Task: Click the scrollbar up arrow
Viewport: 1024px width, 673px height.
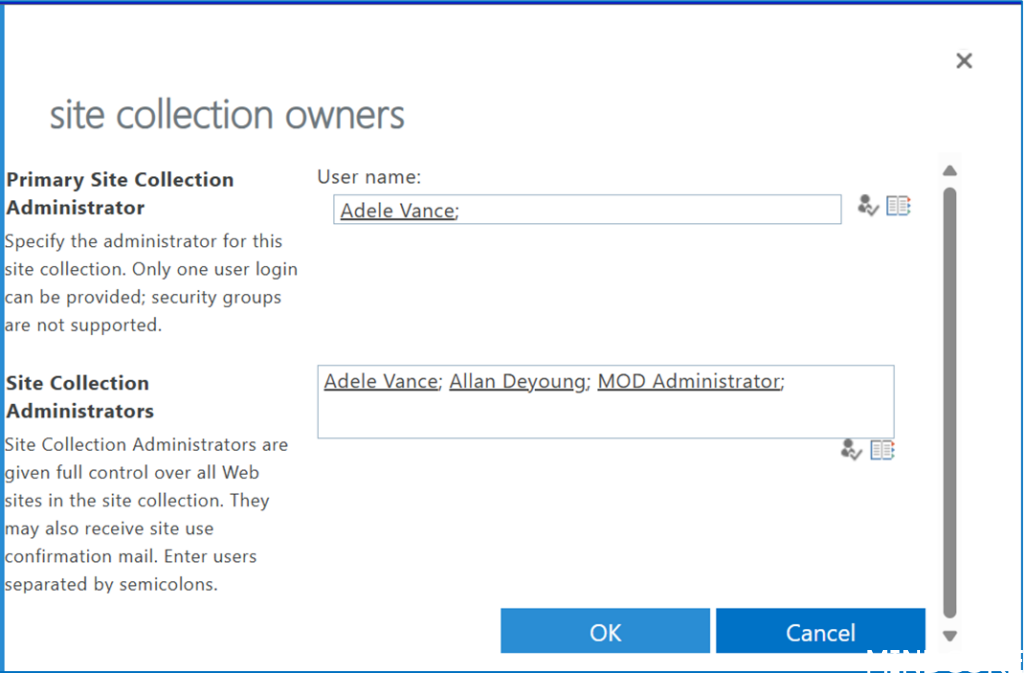Action: click(950, 171)
